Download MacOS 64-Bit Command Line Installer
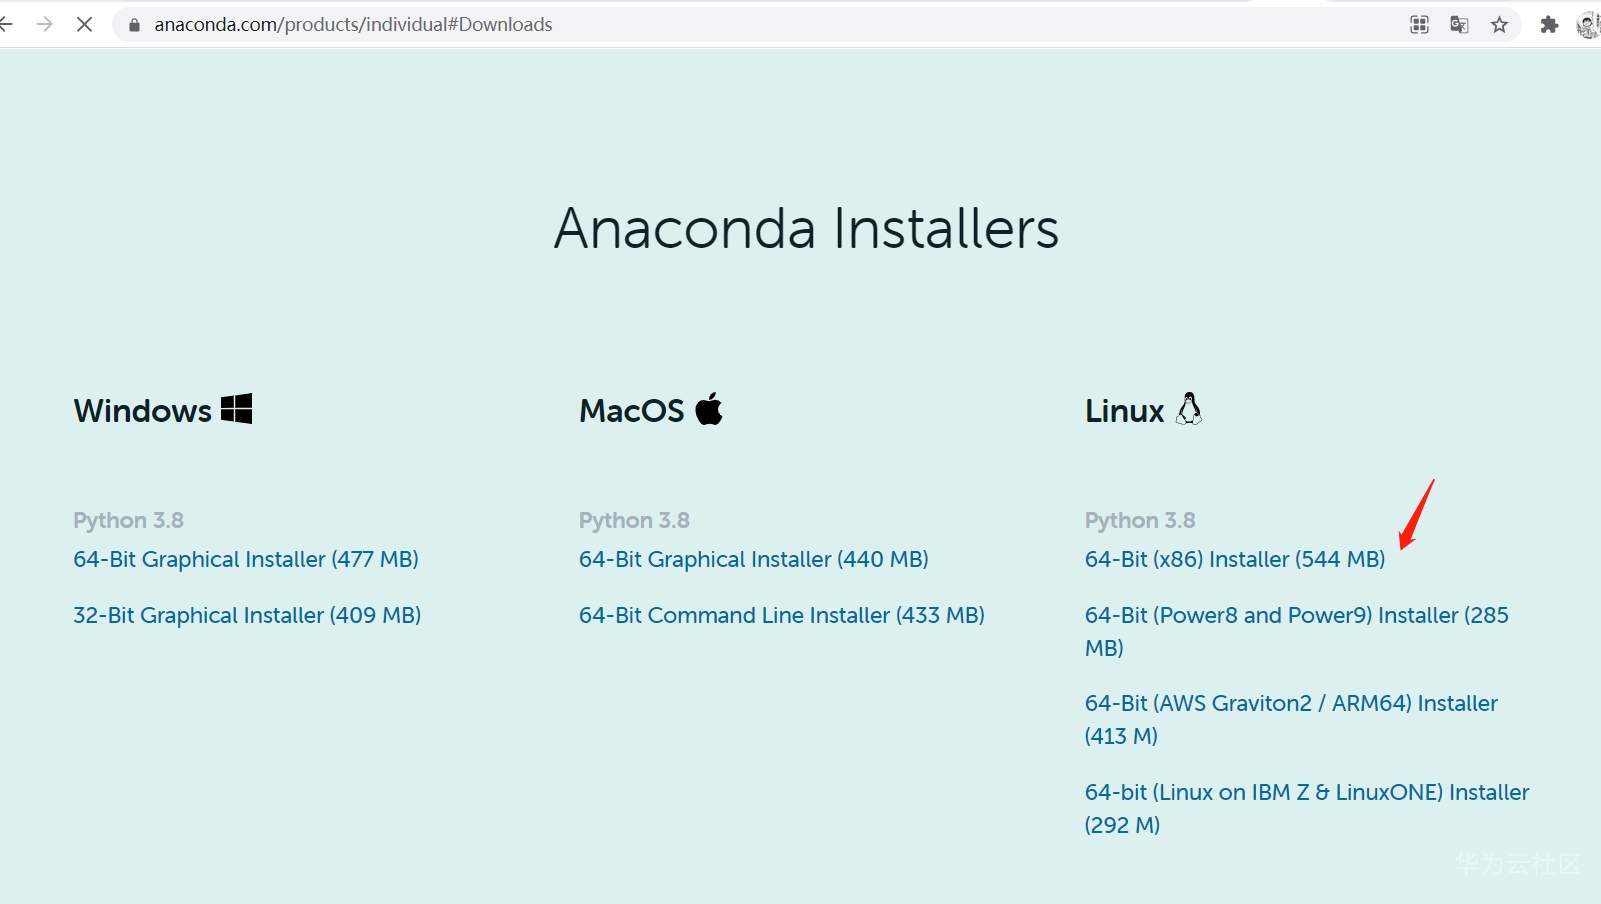Screen dimensions: 1601x904 point(781,615)
